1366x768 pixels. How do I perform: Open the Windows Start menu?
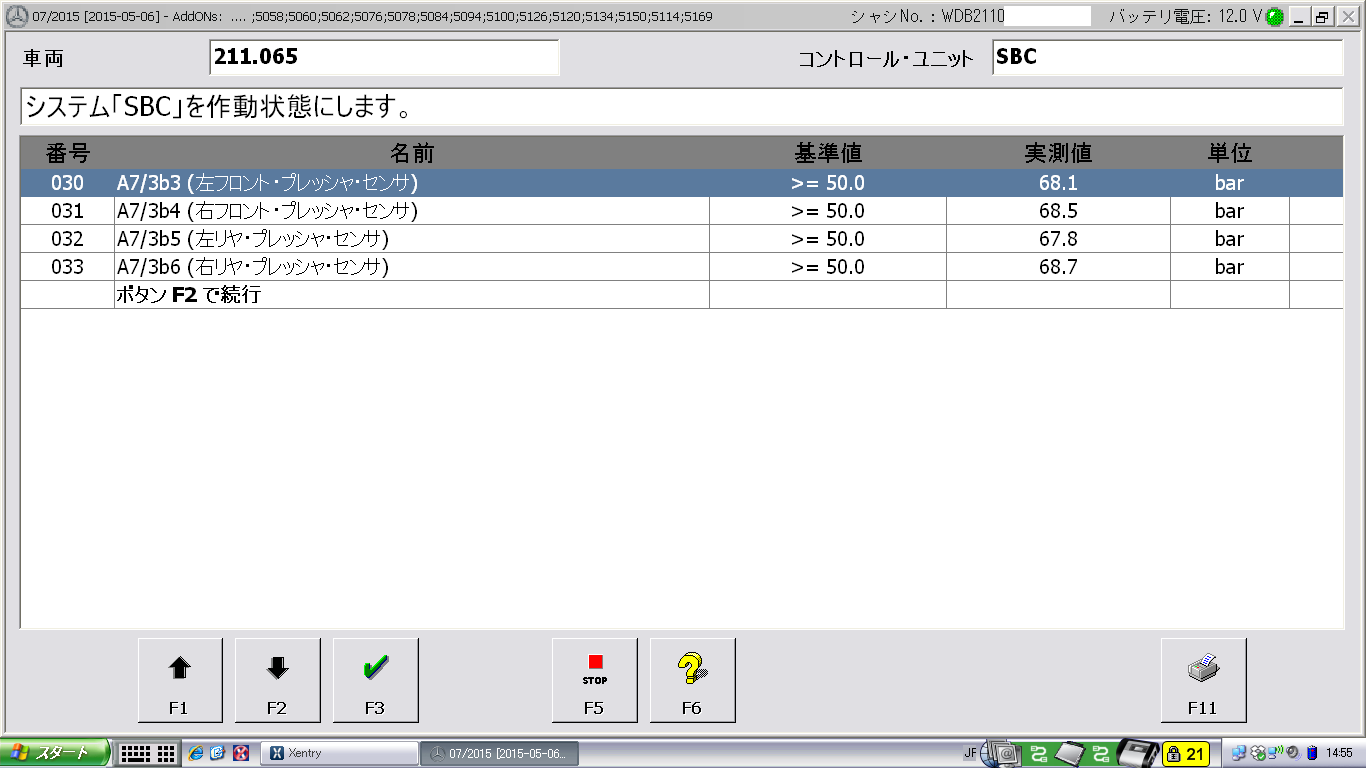click(x=53, y=753)
